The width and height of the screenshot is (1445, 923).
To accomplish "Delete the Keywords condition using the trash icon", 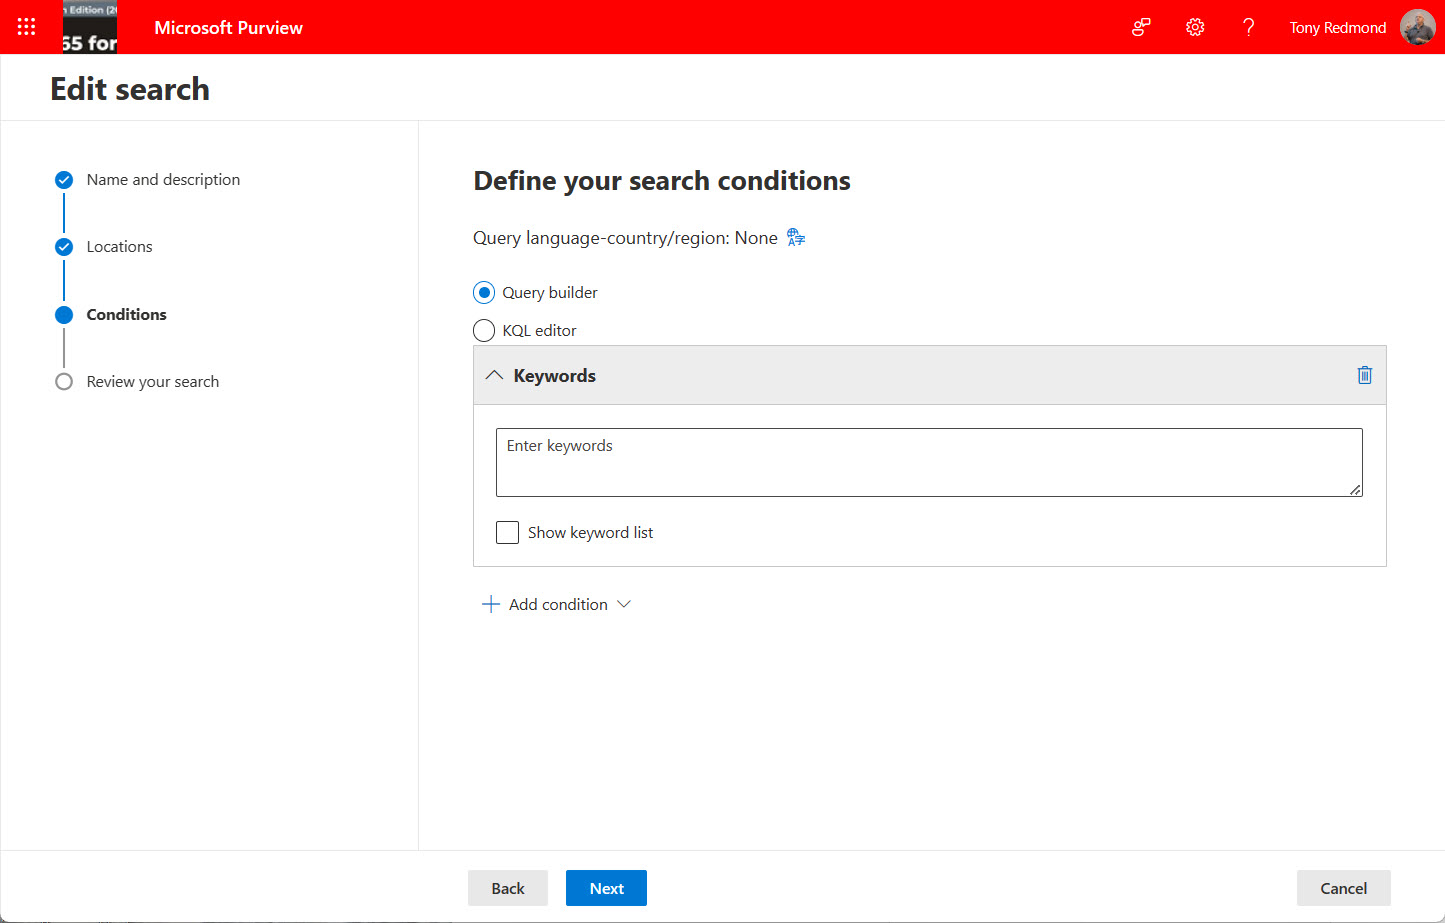I will [1364, 374].
